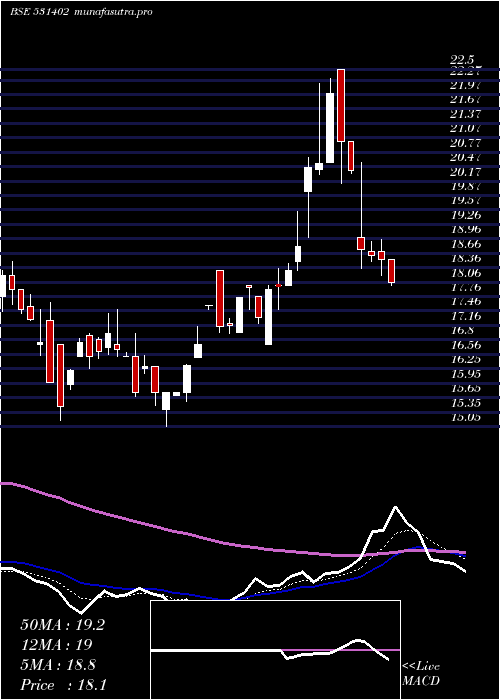The width and height of the screenshot is (500, 700).
Task: Click the "12MA : 19" readout
Action: [x=56, y=645]
